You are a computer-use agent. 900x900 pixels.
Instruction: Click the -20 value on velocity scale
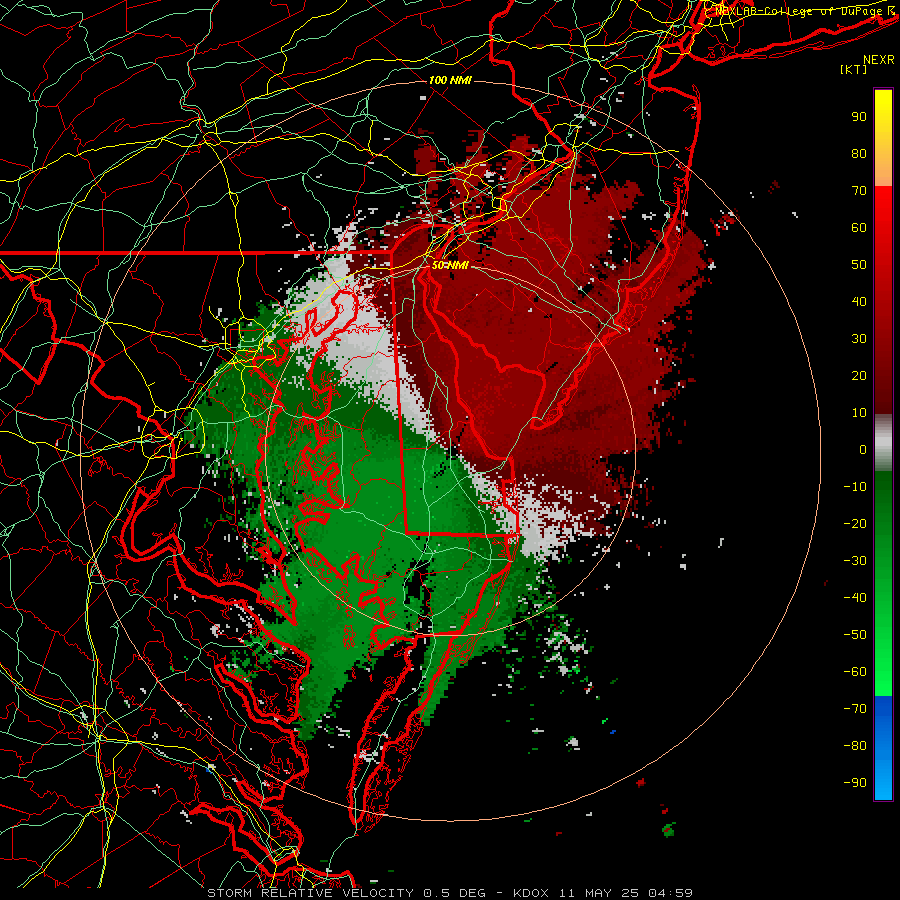point(855,523)
